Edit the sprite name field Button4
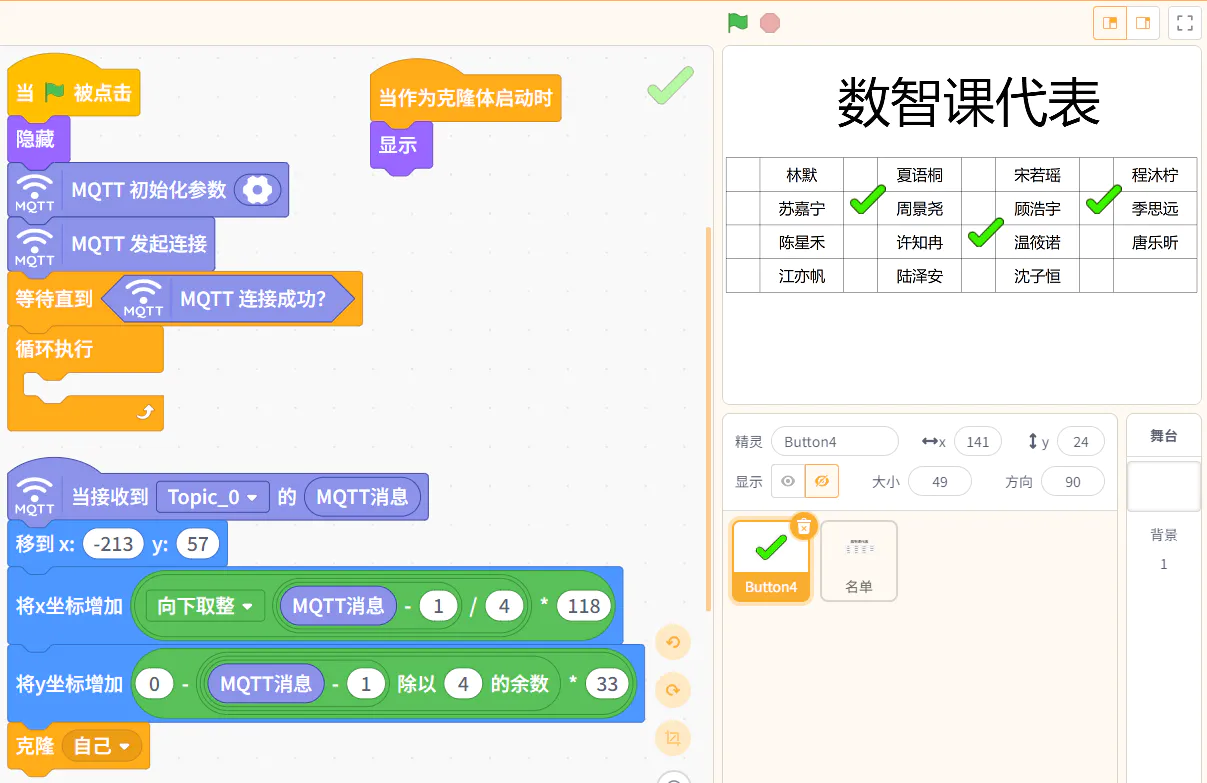 pyautogui.click(x=835, y=442)
